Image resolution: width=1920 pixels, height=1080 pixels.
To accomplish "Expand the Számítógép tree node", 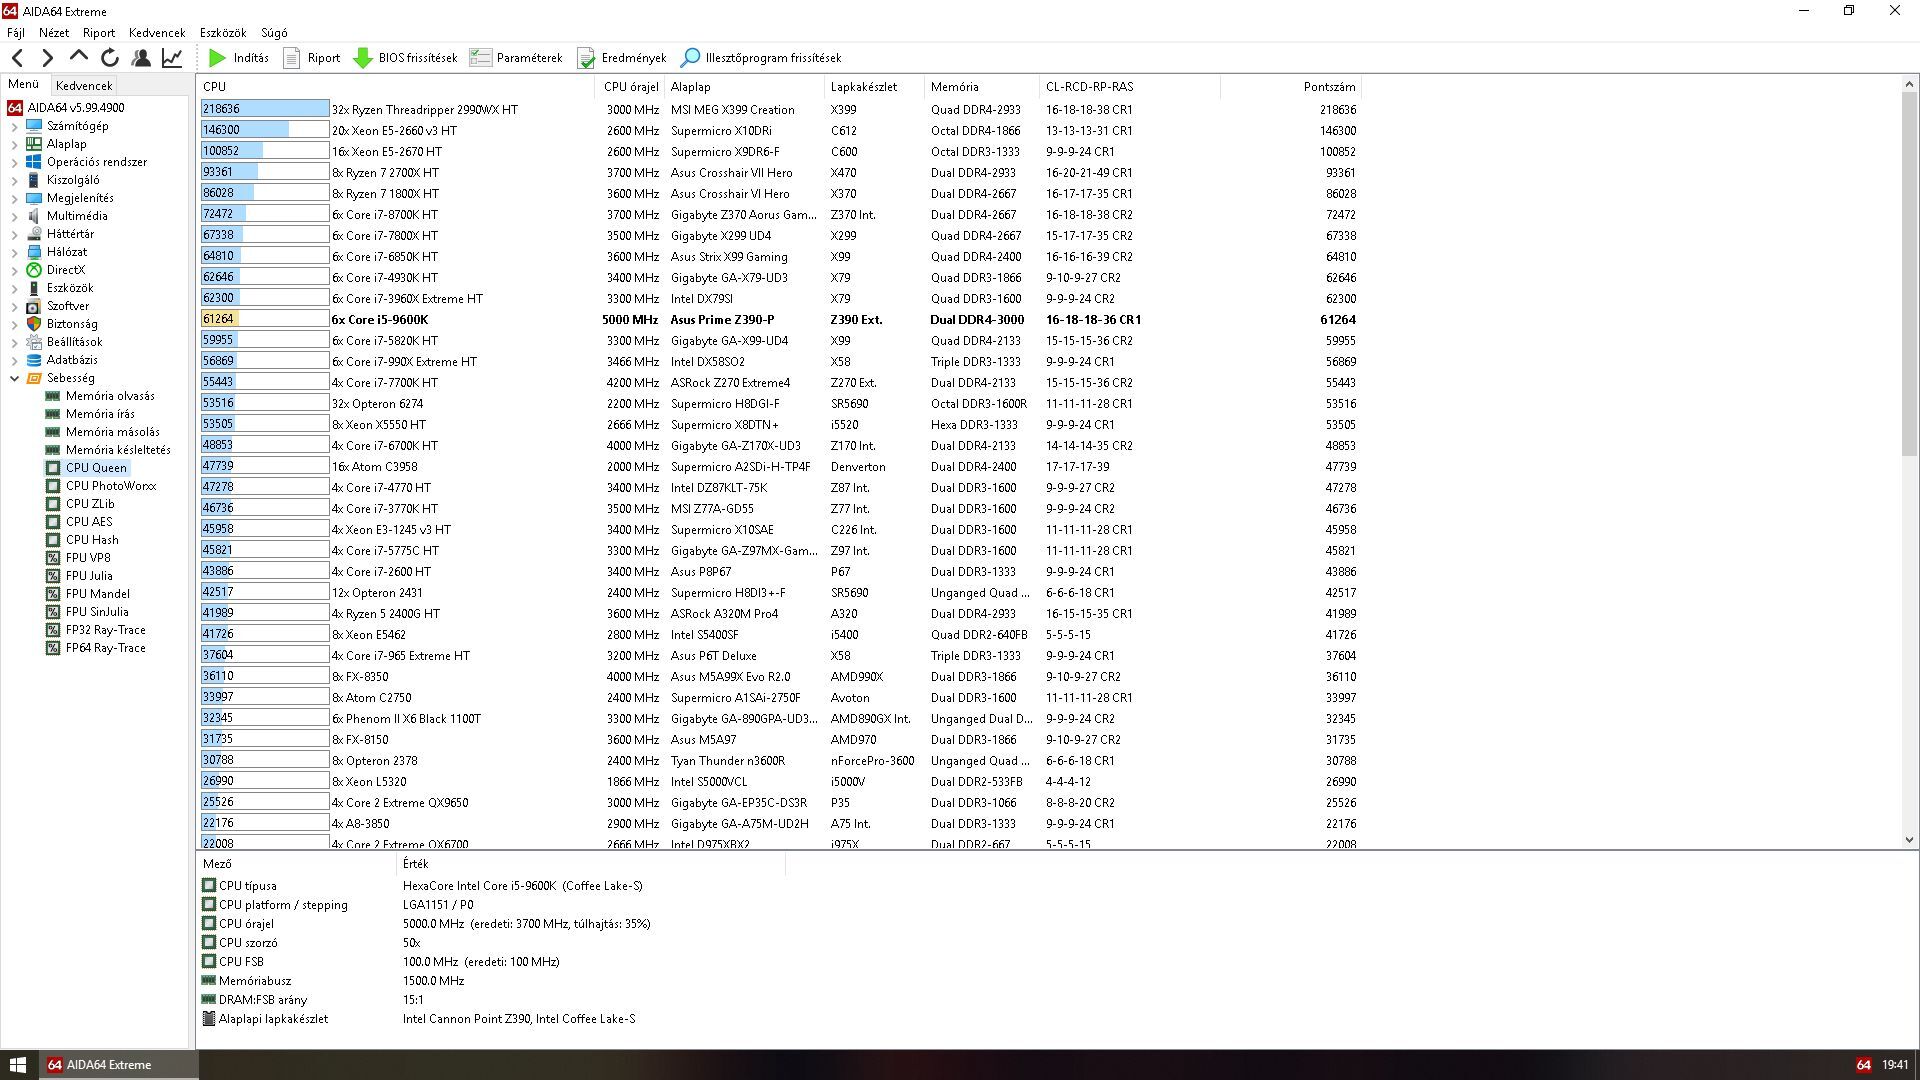I will coord(14,127).
